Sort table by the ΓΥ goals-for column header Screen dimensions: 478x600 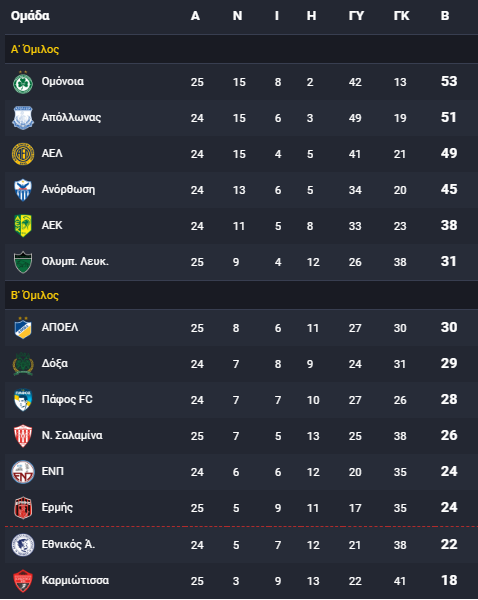point(356,16)
